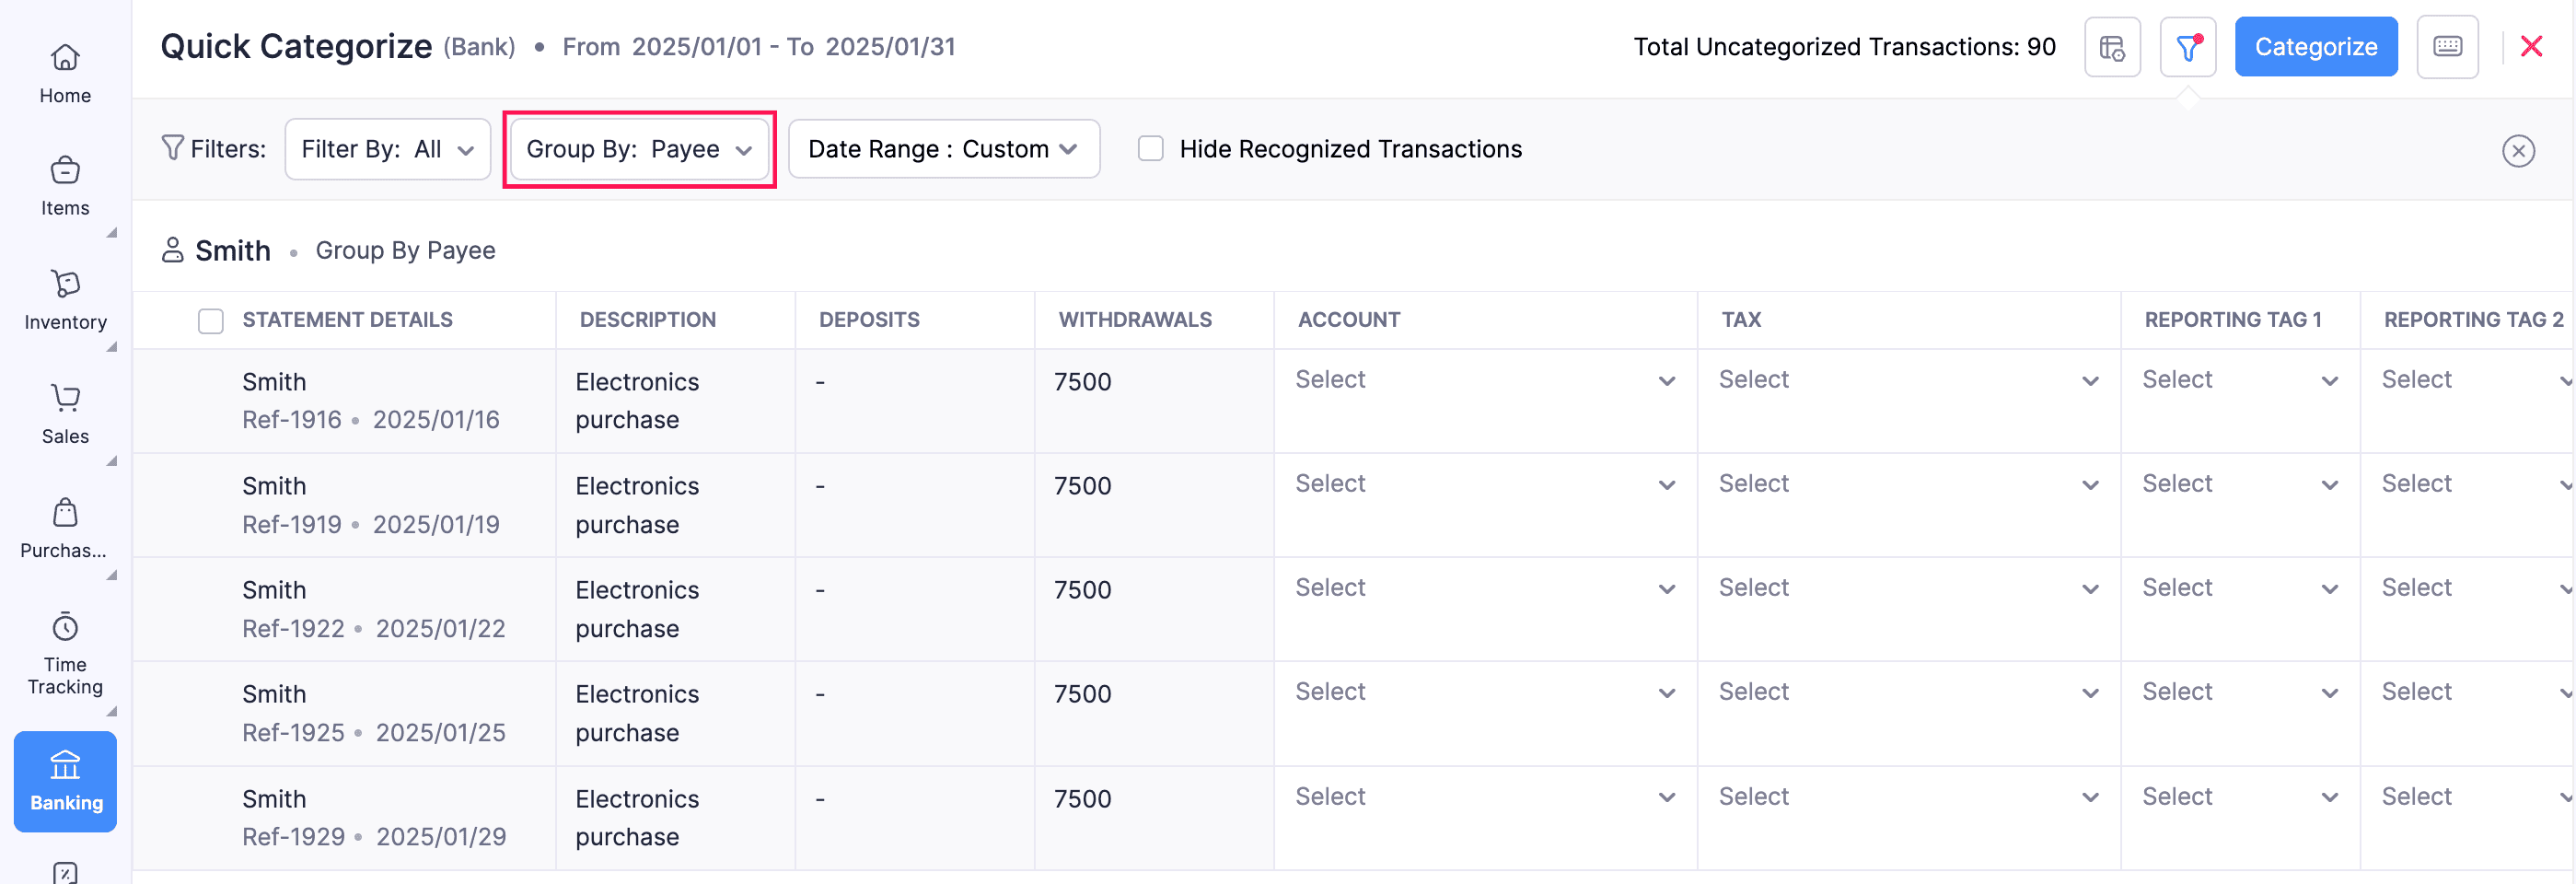Viewport: 2576px width, 884px height.
Task: Select all transactions using header checkbox
Action: [x=211, y=320]
